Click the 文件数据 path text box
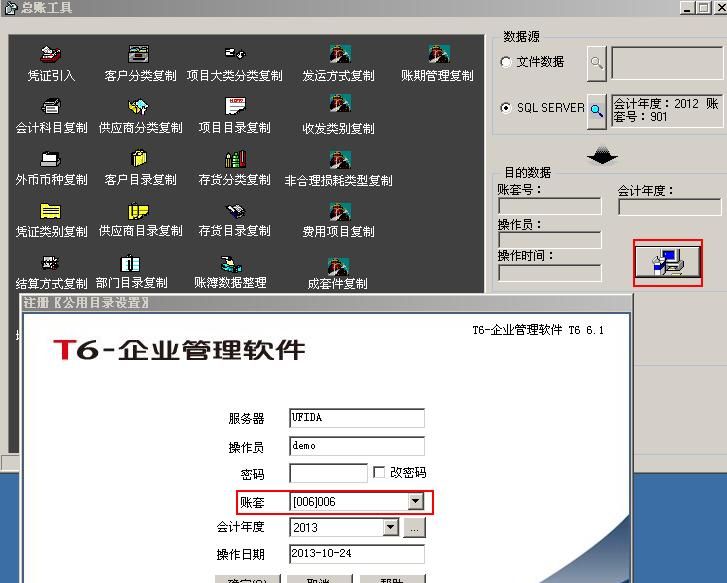This screenshot has width=727, height=583. 667,63
